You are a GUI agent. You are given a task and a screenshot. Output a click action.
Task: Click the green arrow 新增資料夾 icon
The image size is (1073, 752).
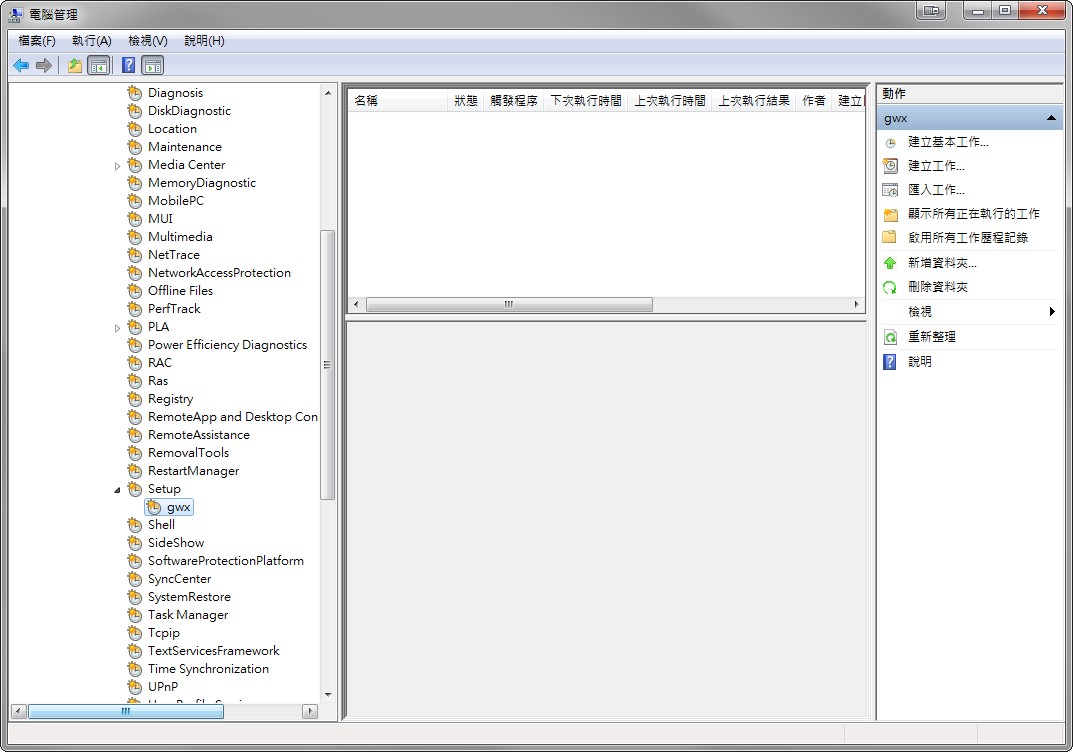coord(890,263)
